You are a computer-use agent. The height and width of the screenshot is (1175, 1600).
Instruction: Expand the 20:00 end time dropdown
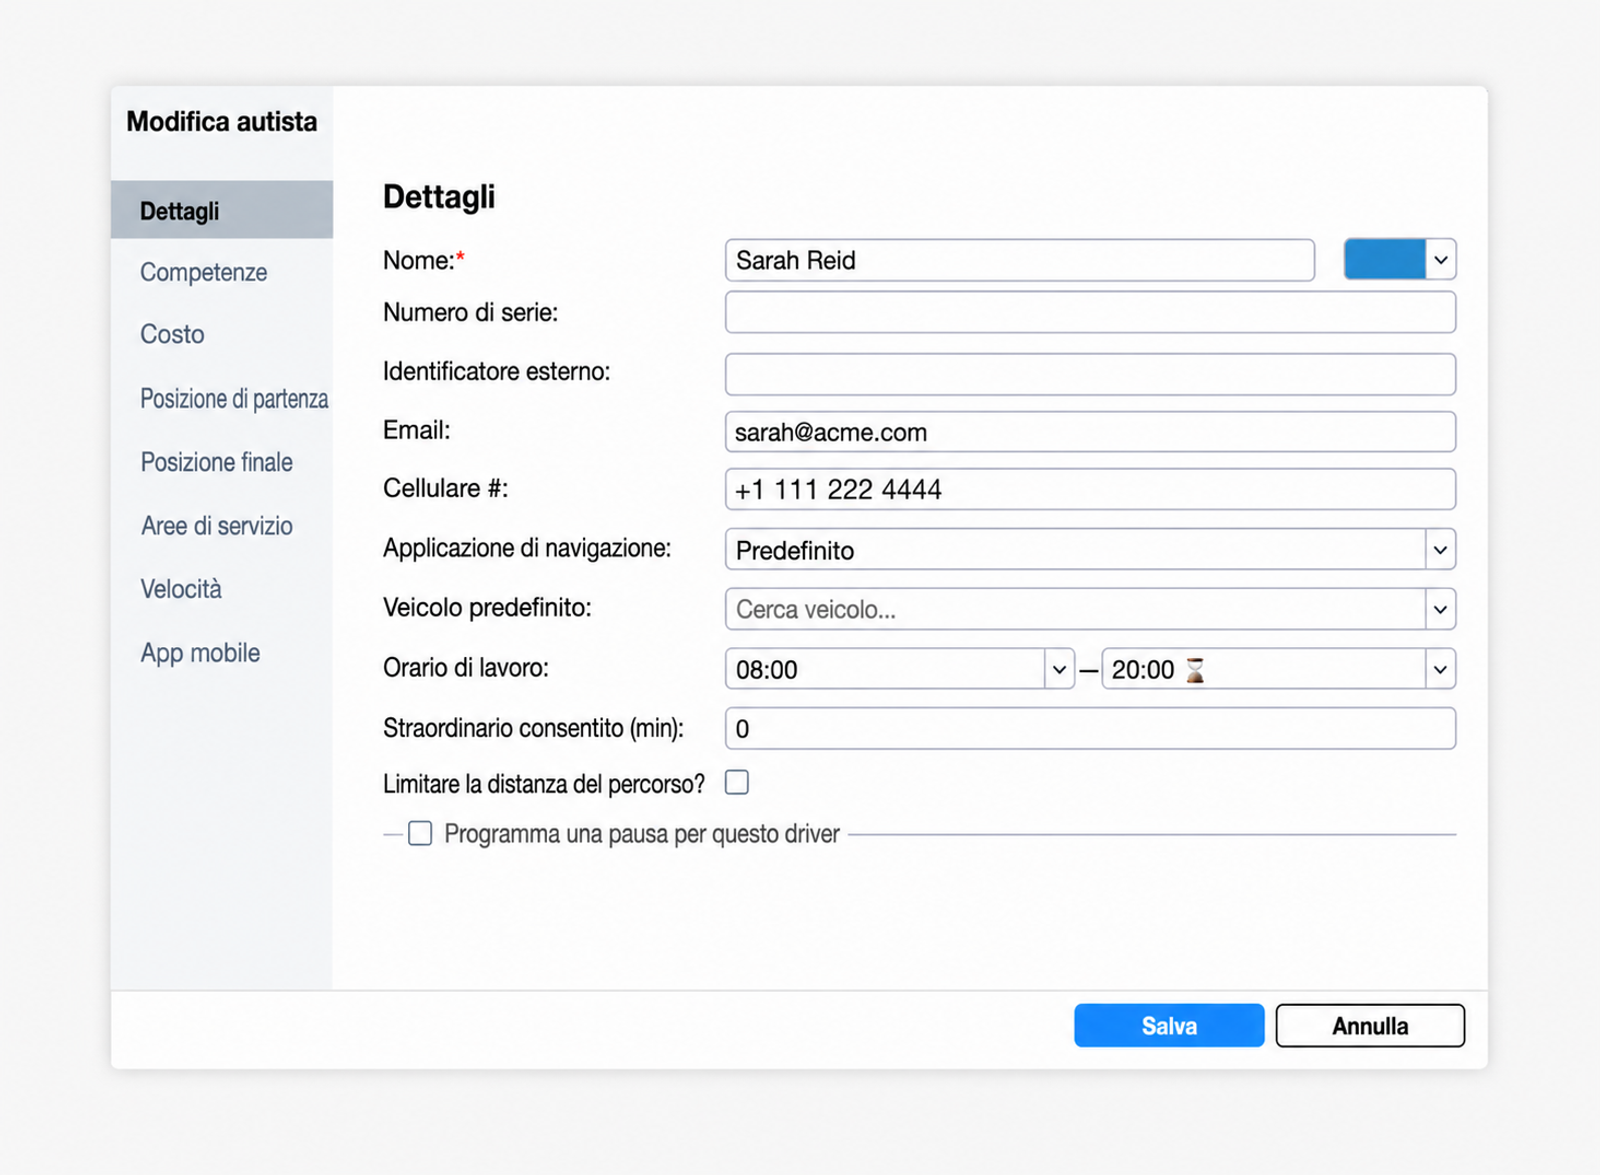click(x=1440, y=669)
